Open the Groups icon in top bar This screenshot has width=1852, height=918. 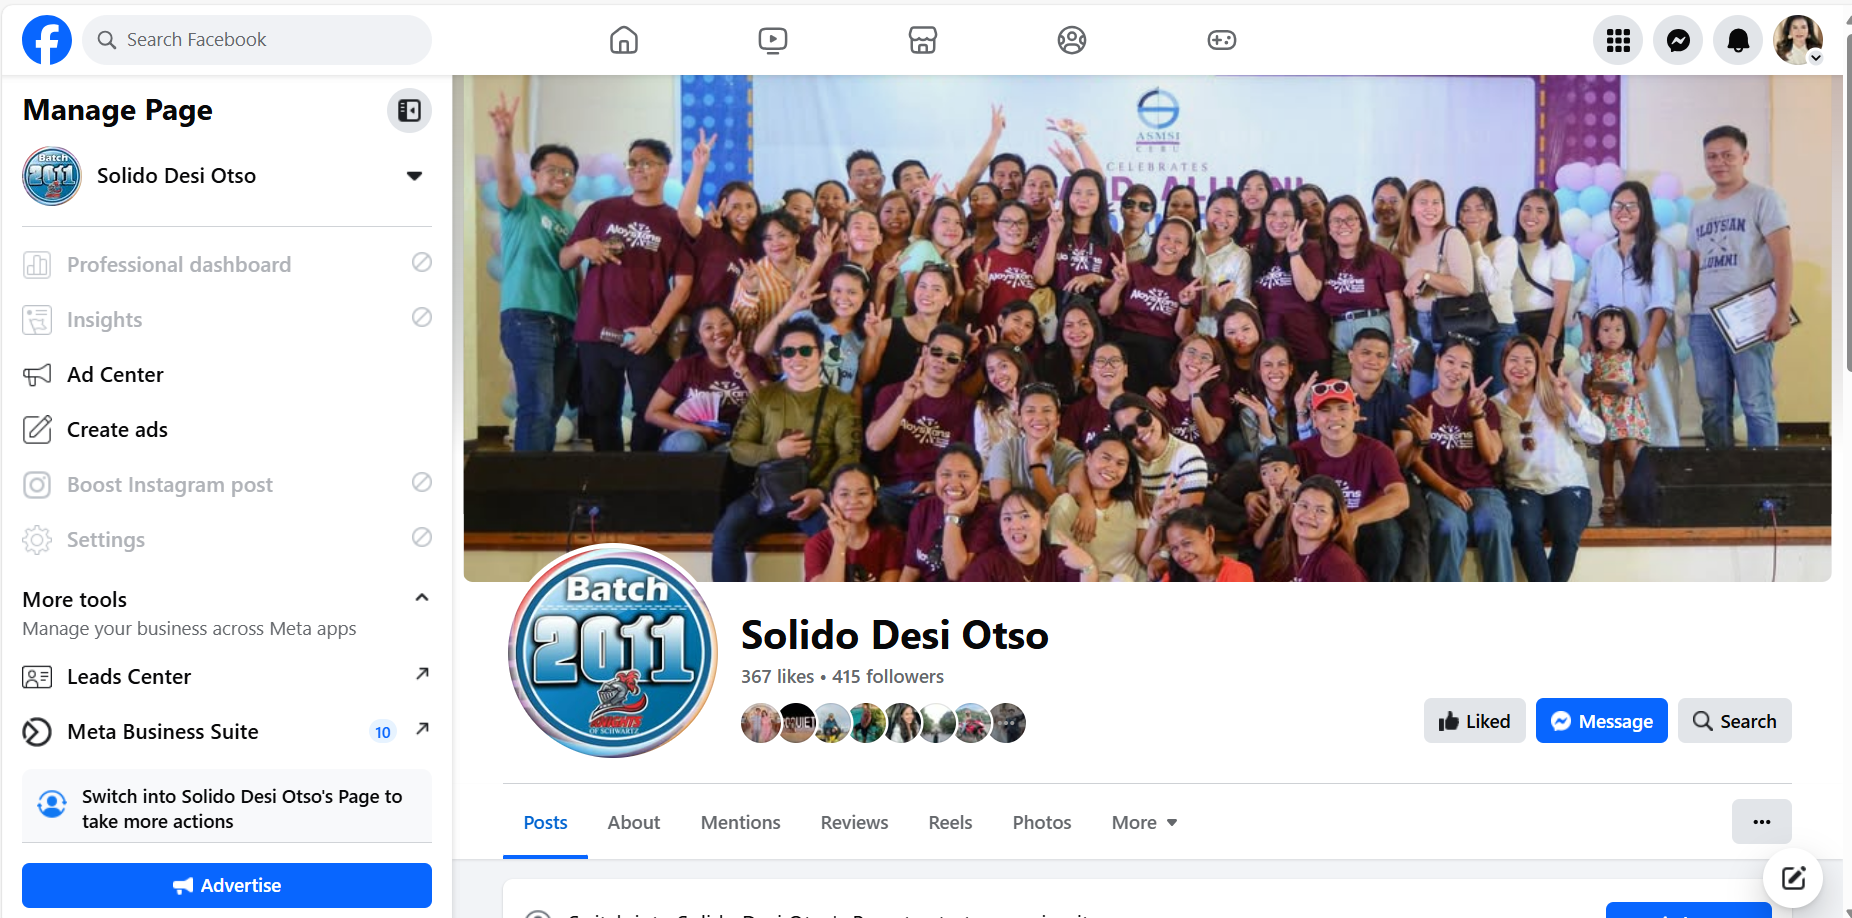pos(1072,40)
